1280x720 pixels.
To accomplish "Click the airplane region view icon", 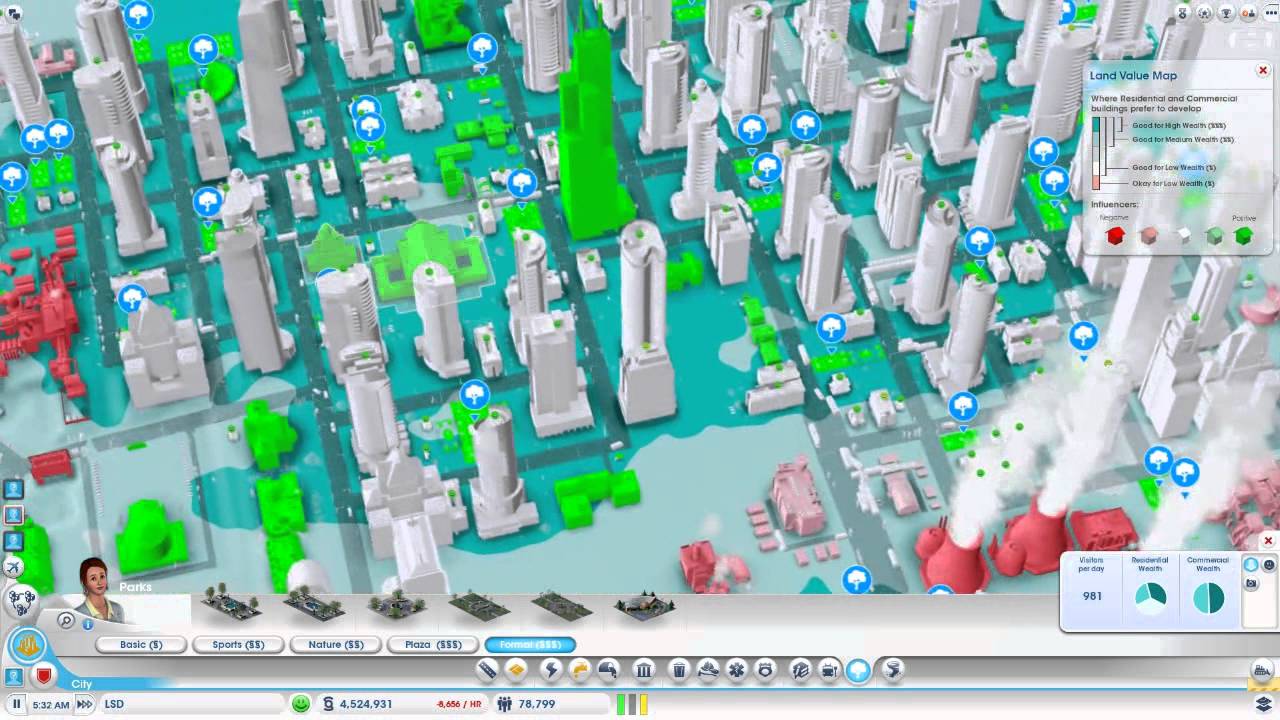I will tap(13, 567).
